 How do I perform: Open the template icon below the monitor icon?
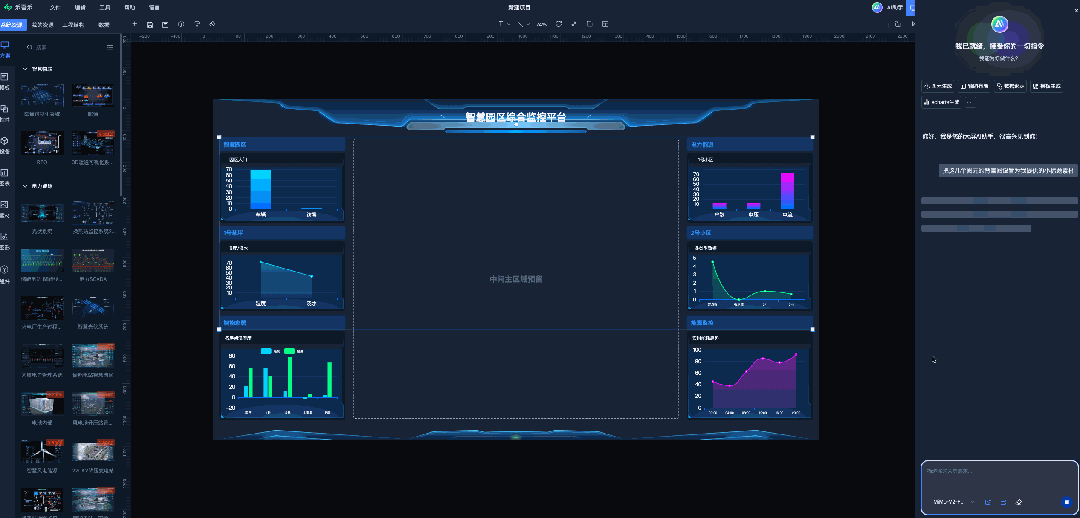5,76
